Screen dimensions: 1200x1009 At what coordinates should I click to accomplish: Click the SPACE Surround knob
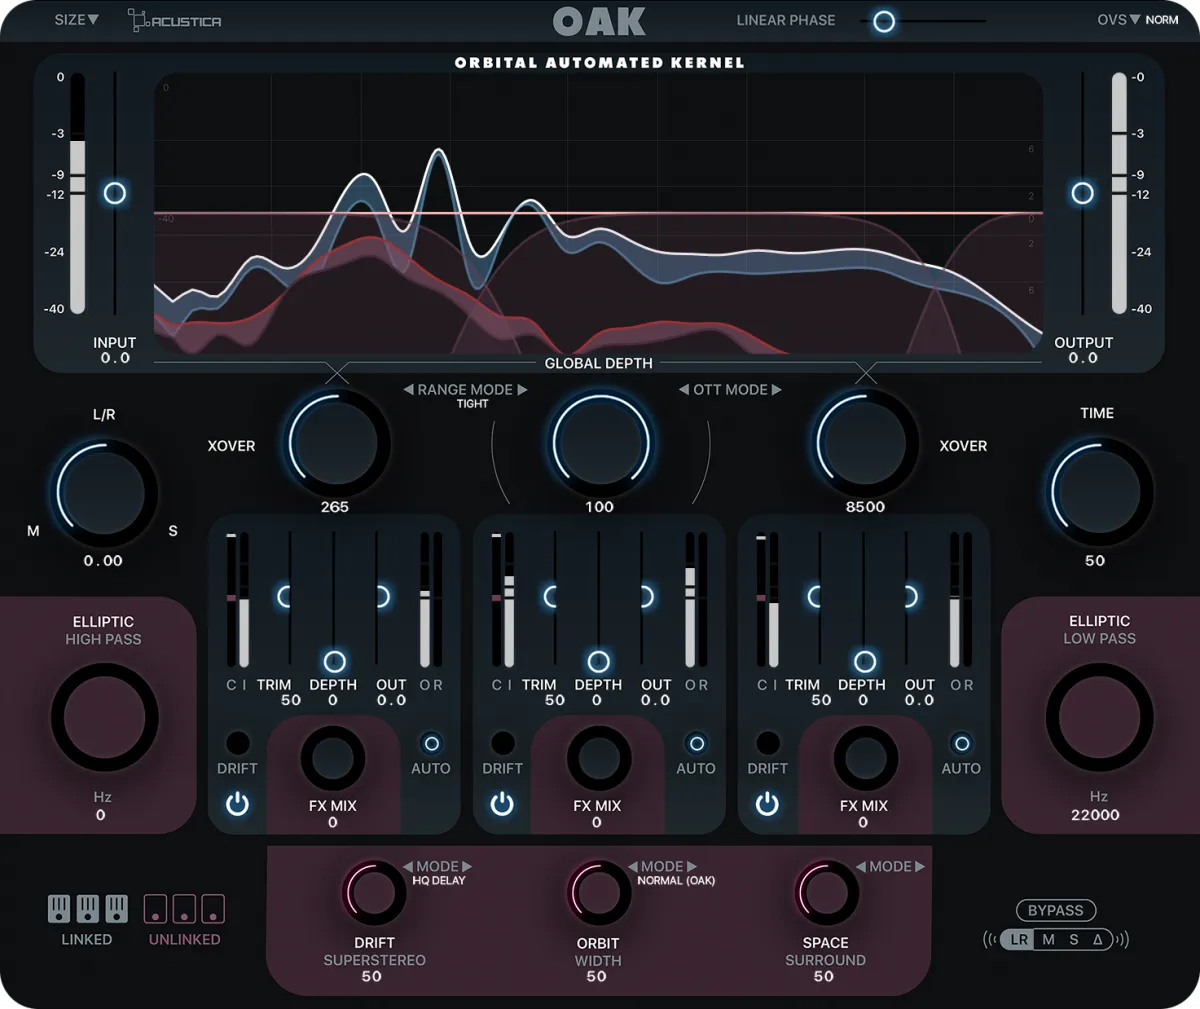click(826, 892)
